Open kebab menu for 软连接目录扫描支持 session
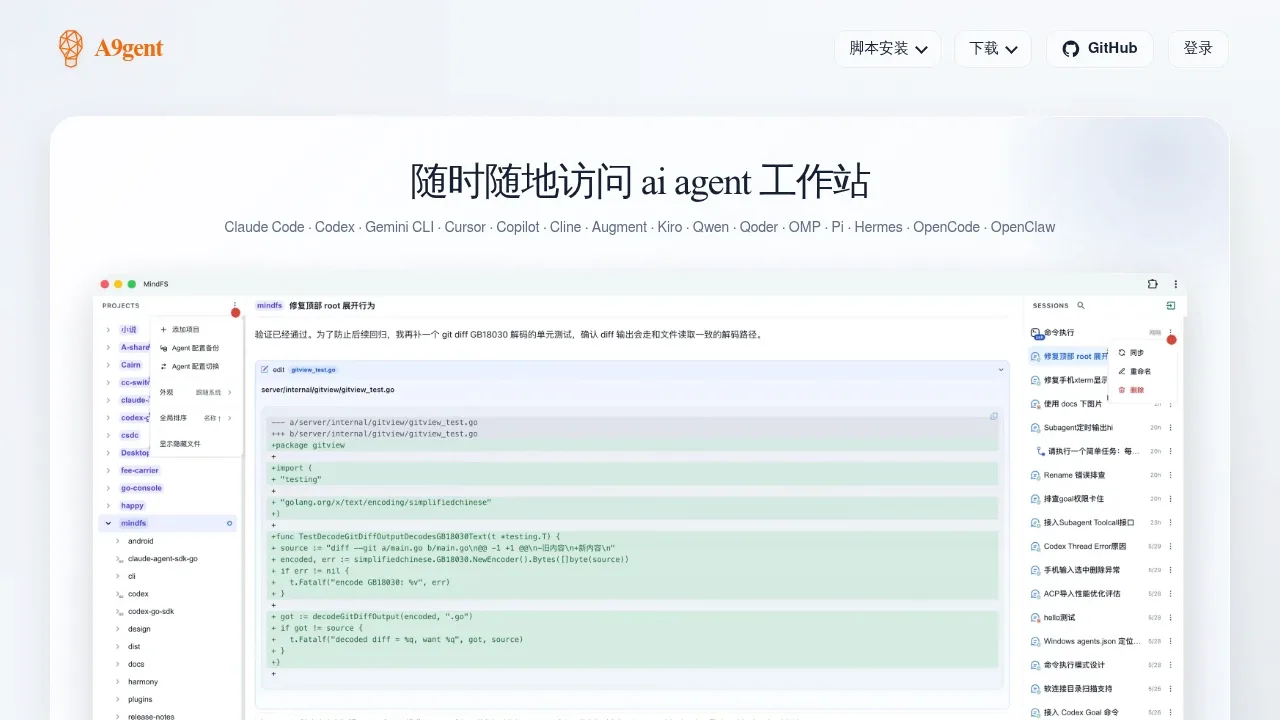Screen dimensions: 1280x720 pyautogui.click(x=1171, y=689)
